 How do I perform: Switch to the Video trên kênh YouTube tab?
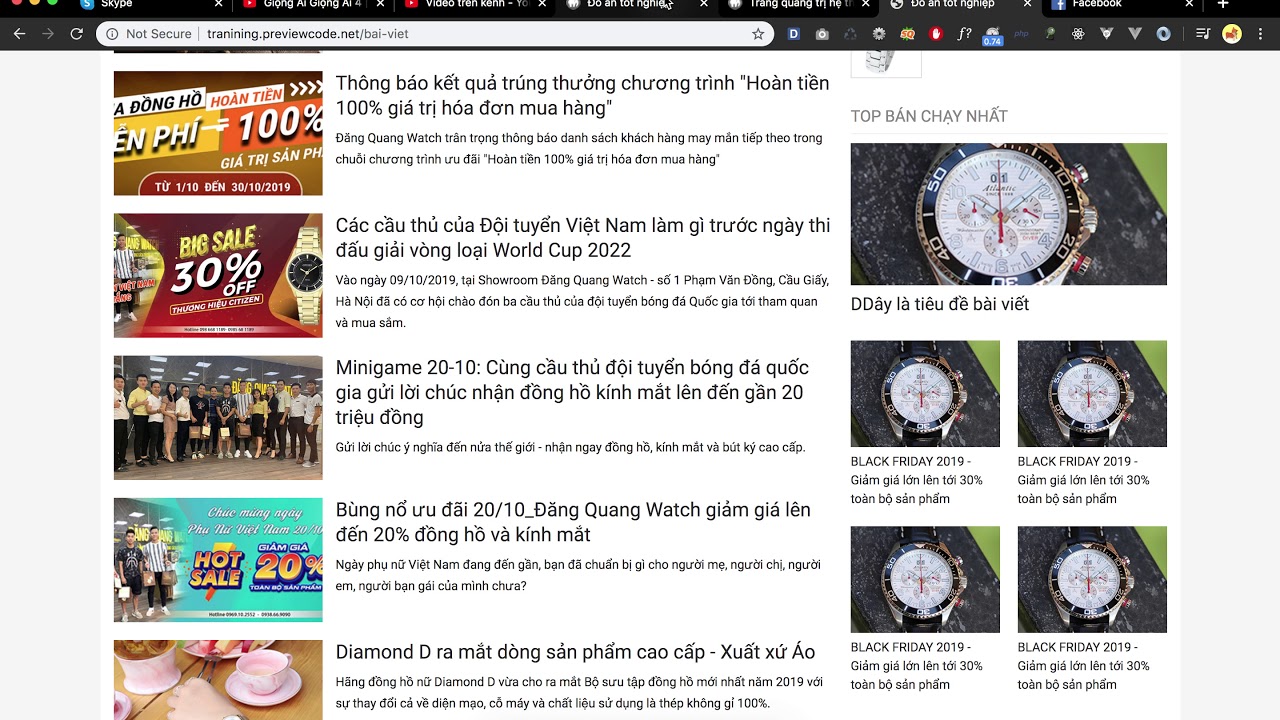(x=475, y=4)
